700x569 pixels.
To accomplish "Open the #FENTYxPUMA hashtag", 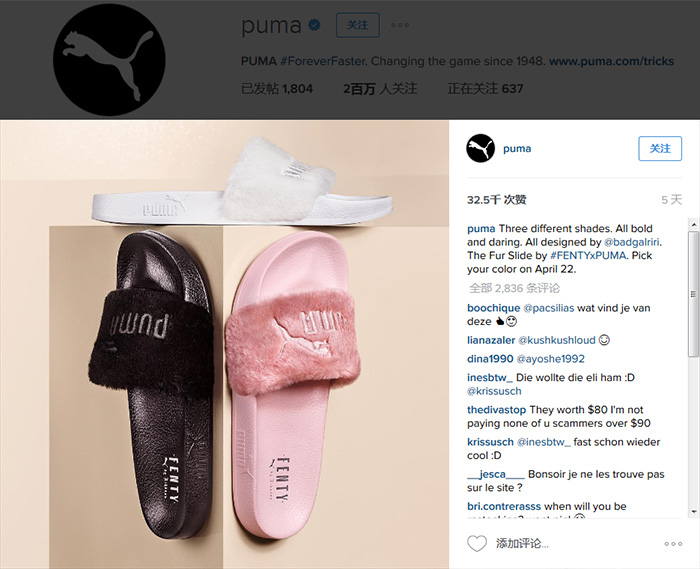I will point(588,255).
